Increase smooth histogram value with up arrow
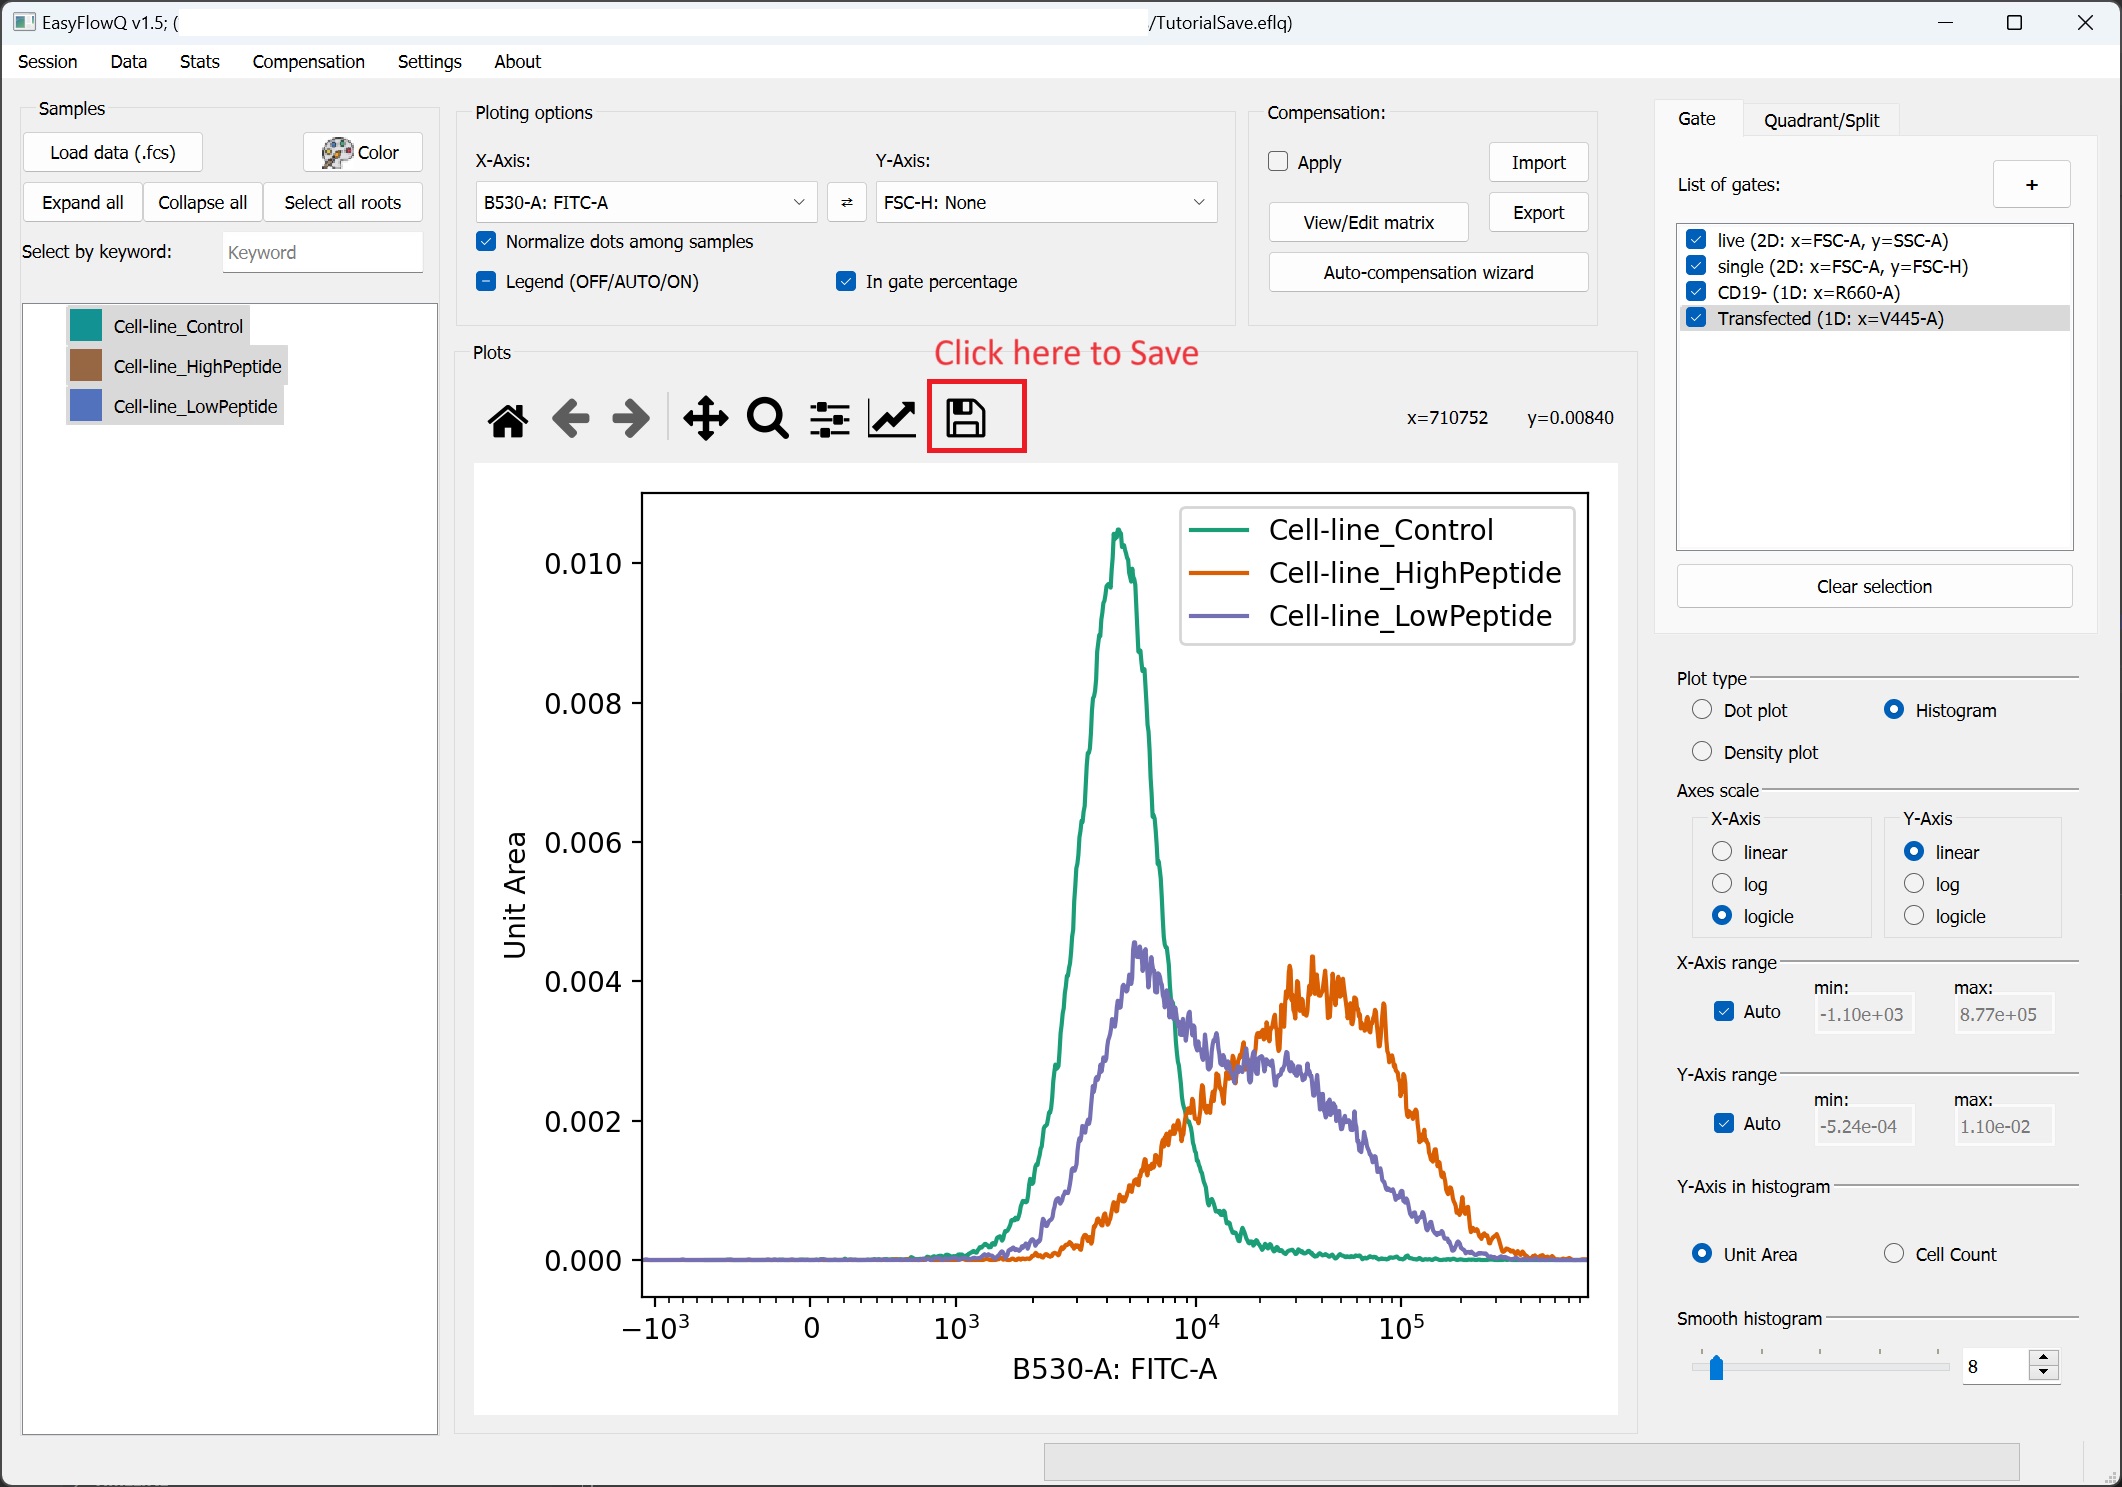 [2044, 1358]
